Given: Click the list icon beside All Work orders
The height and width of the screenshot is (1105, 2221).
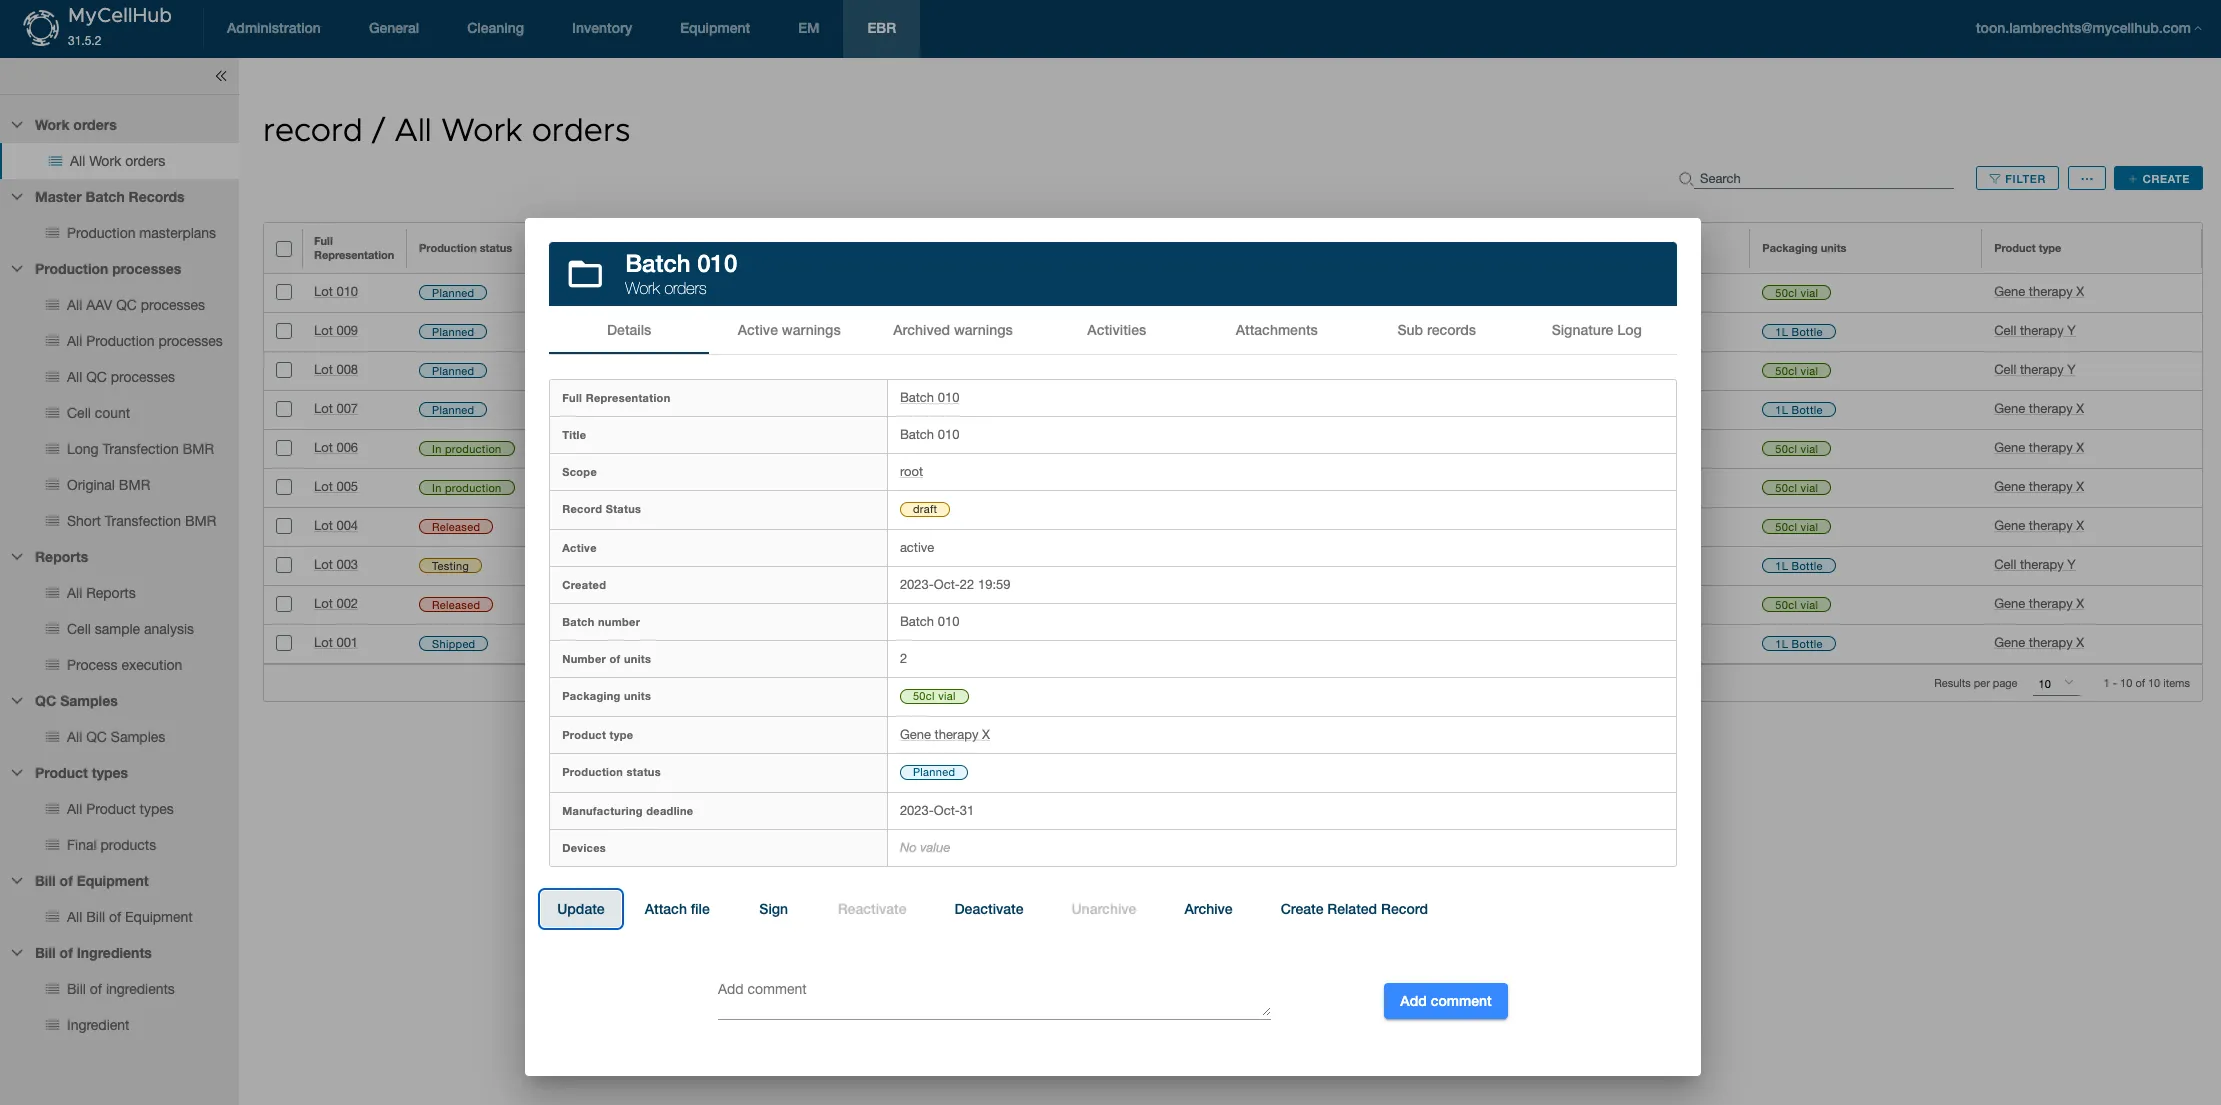Looking at the screenshot, I should coord(51,161).
